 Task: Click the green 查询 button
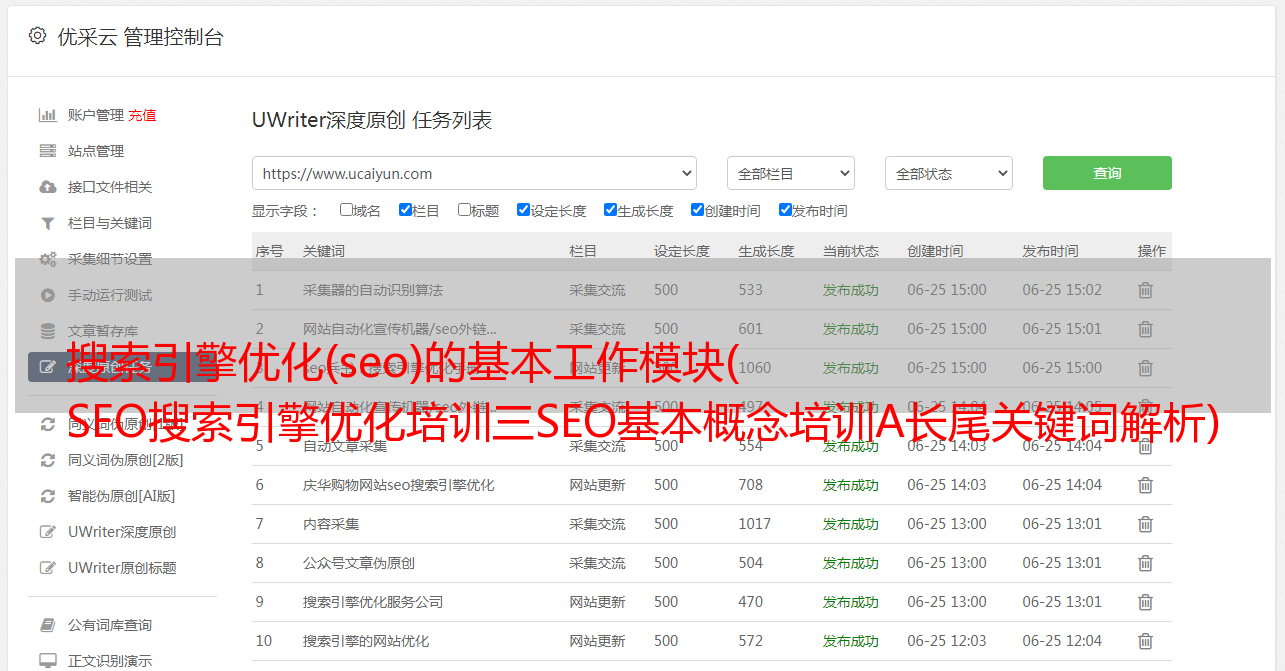1107,173
